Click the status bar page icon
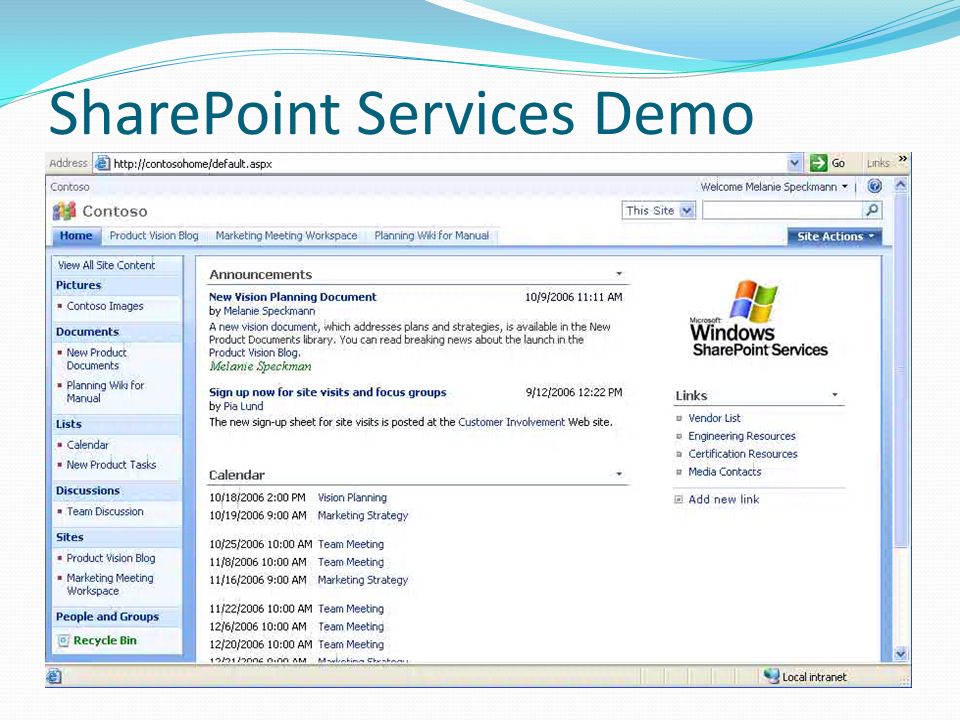Image resolution: width=960 pixels, height=720 pixels. [54, 677]
